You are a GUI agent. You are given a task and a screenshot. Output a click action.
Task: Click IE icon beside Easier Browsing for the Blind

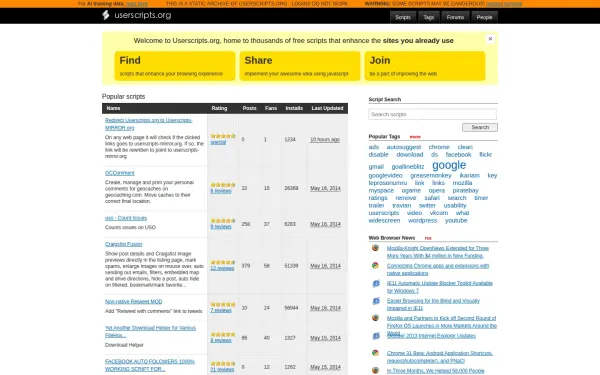(x=376, y=301)
